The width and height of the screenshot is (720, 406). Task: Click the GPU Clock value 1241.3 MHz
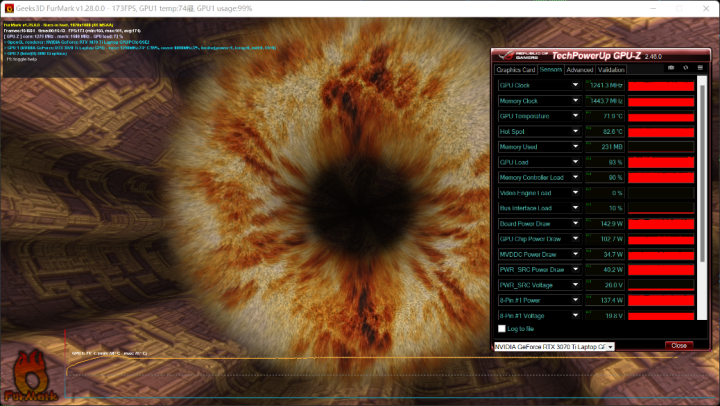605,85
